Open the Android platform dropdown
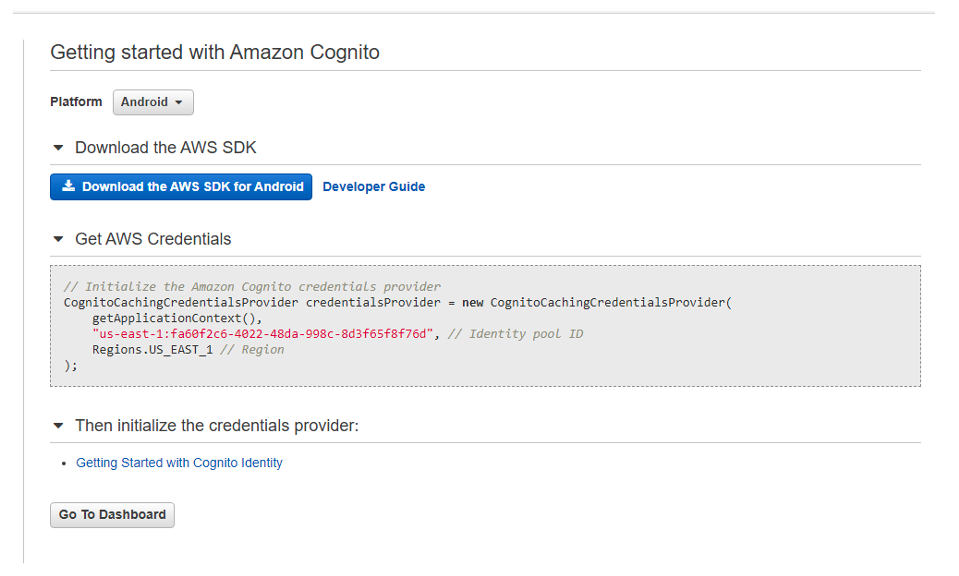The image size is (959, 576). 152,102
